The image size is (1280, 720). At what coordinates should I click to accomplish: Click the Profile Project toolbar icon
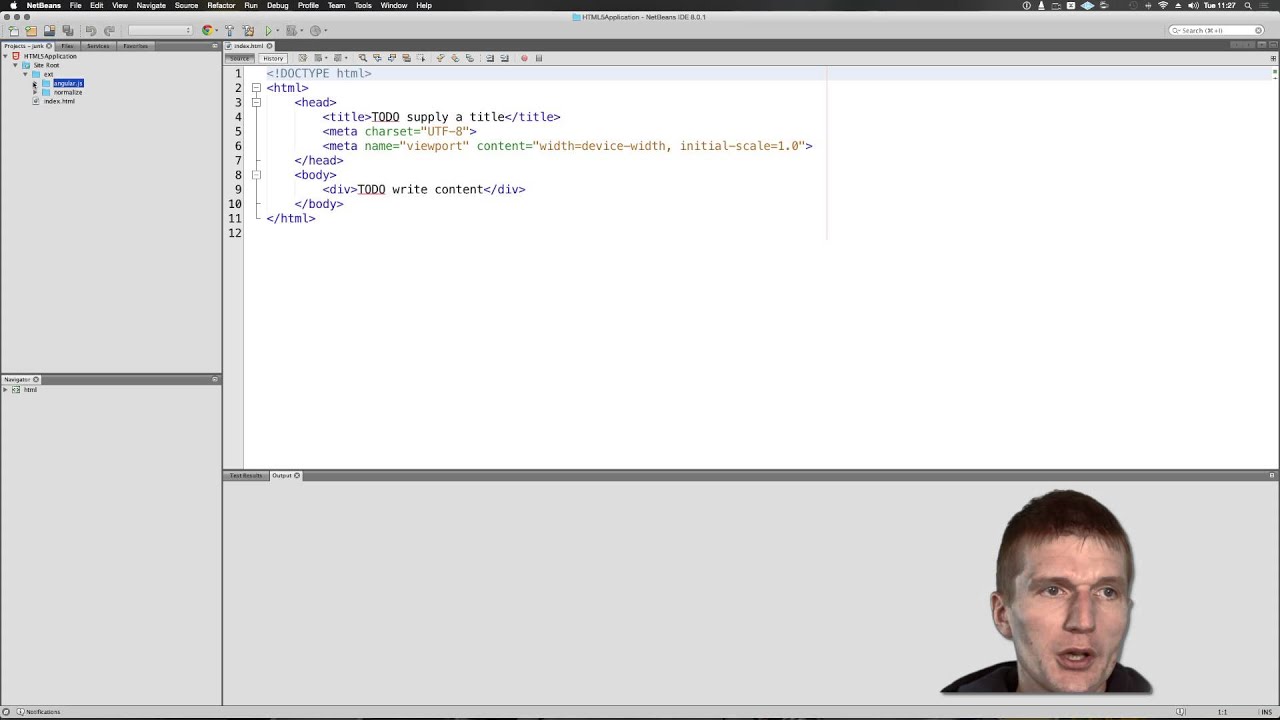[315, 31]
